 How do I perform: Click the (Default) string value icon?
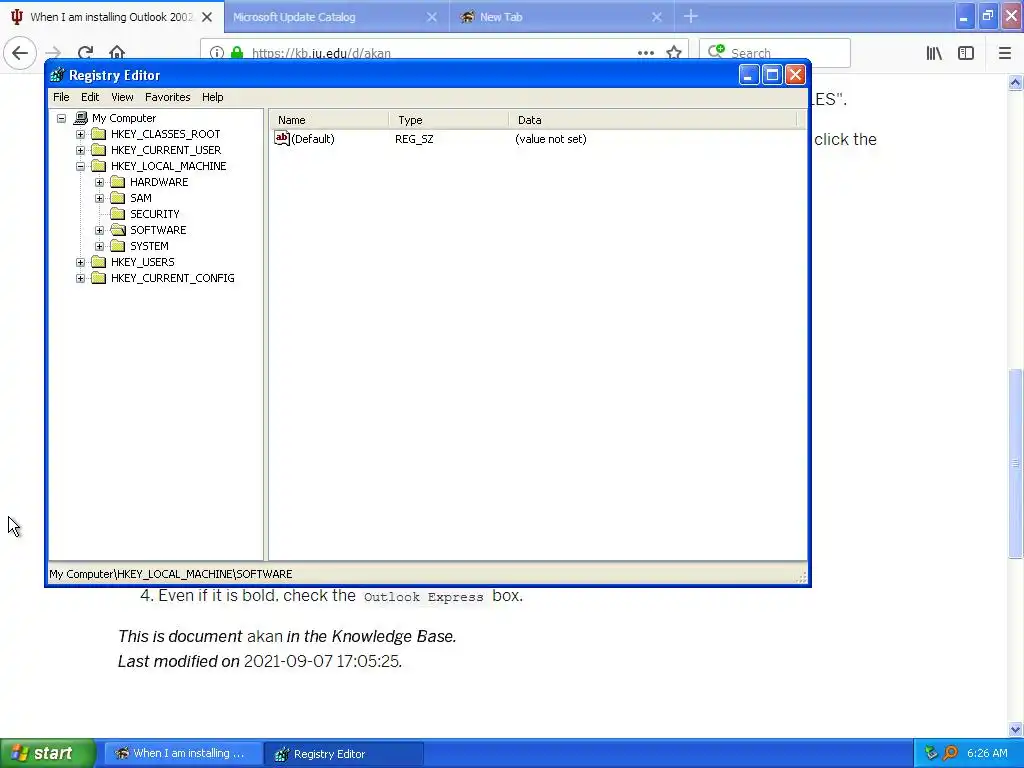[x=281, y=138]
